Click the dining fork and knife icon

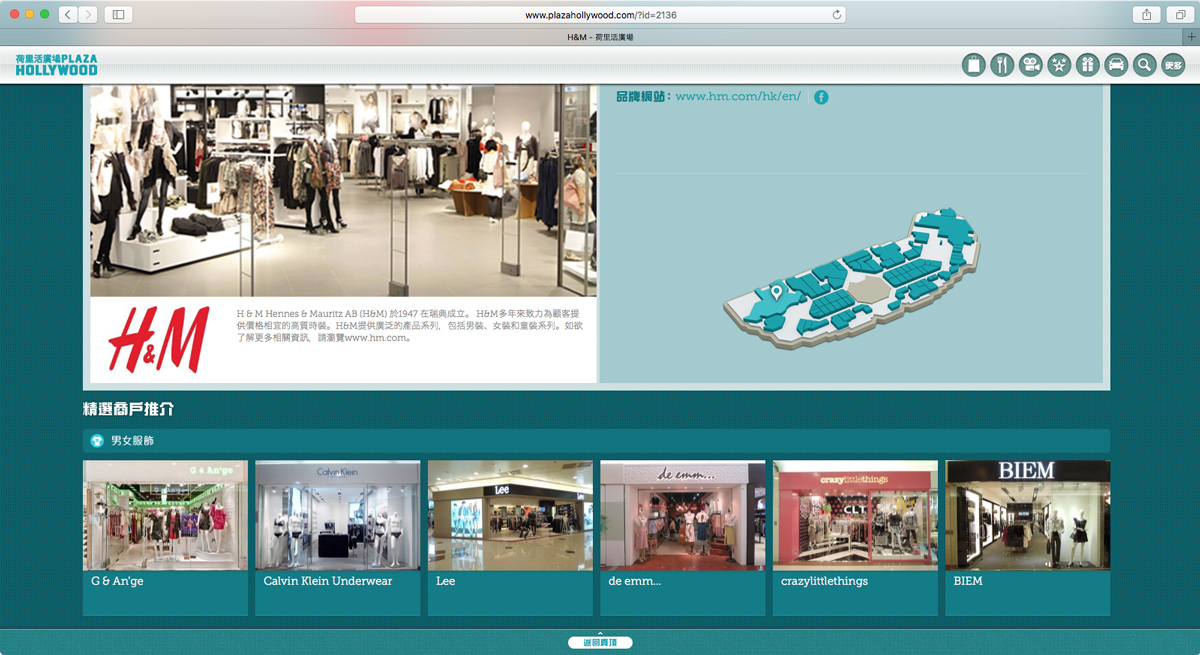pos(1002,65)
